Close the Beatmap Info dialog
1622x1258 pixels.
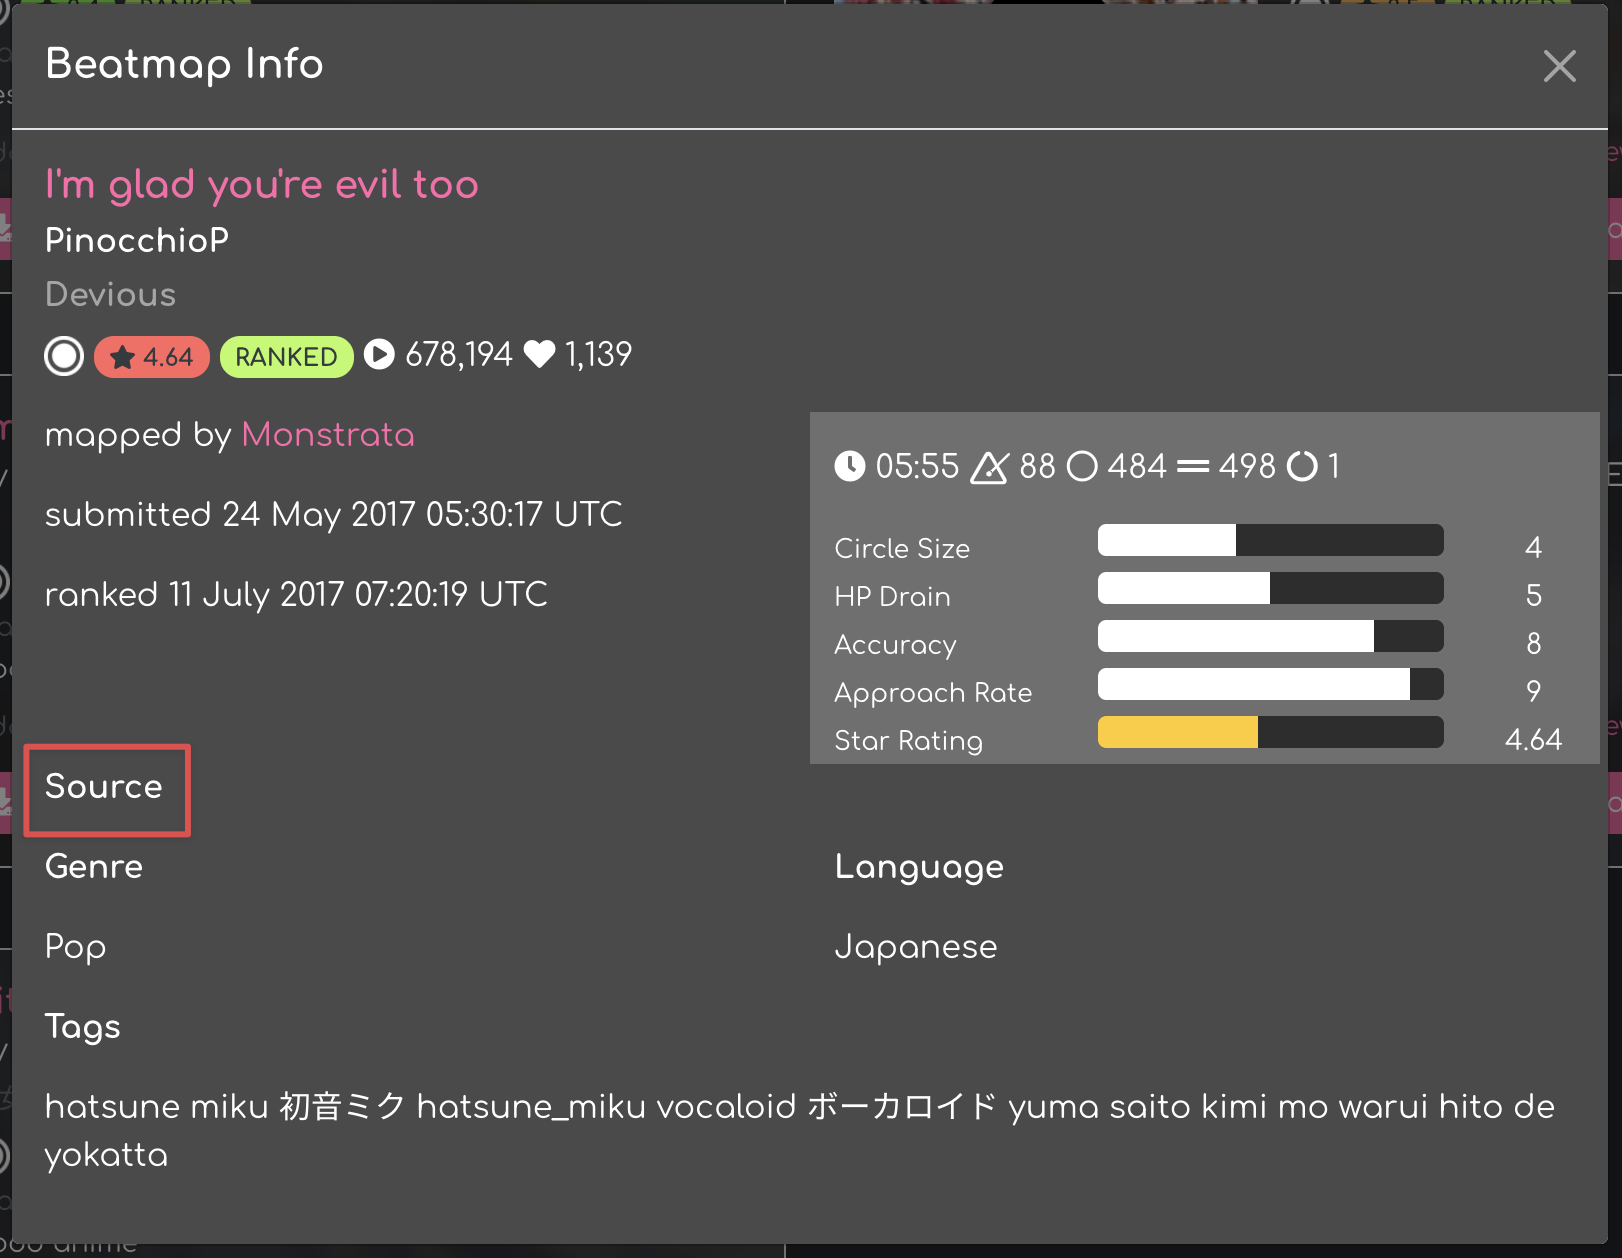(1559, 66)
